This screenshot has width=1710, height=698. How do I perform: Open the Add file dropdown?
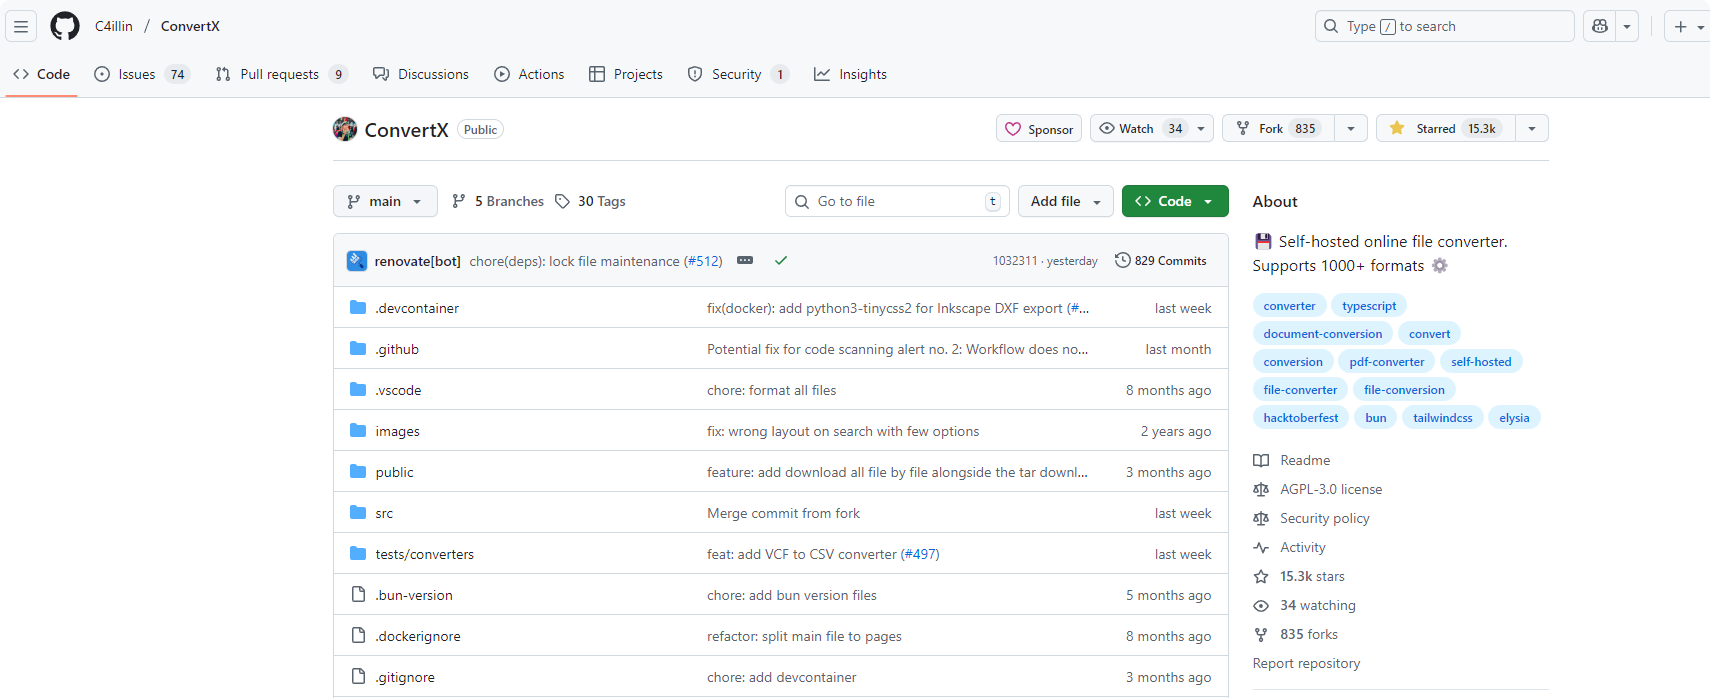point(1066,201)
